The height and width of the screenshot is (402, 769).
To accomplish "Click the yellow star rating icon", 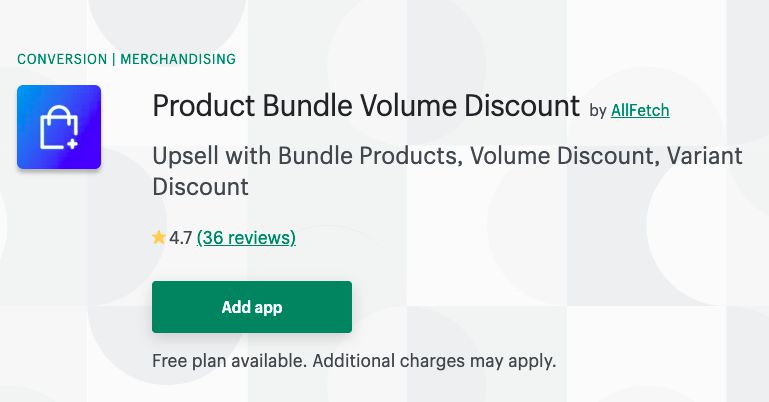I will (x=159, y=238).
